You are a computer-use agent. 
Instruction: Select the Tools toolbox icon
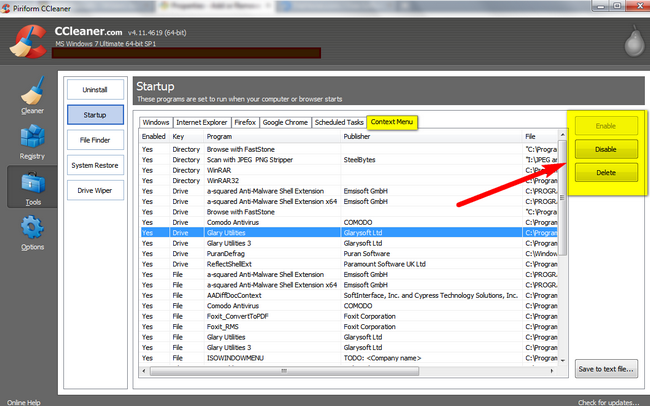click(32, 183)
